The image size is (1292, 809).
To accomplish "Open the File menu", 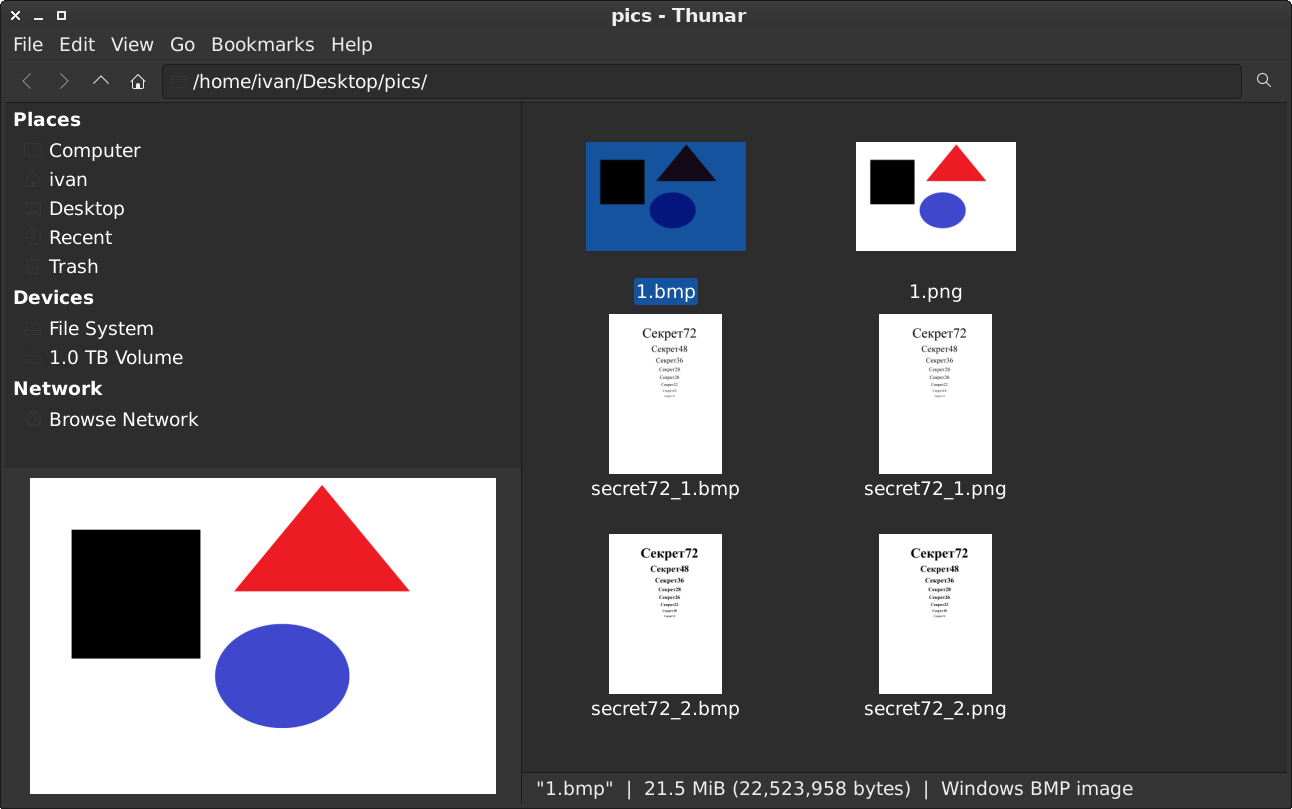I will (x=28, y=45).
